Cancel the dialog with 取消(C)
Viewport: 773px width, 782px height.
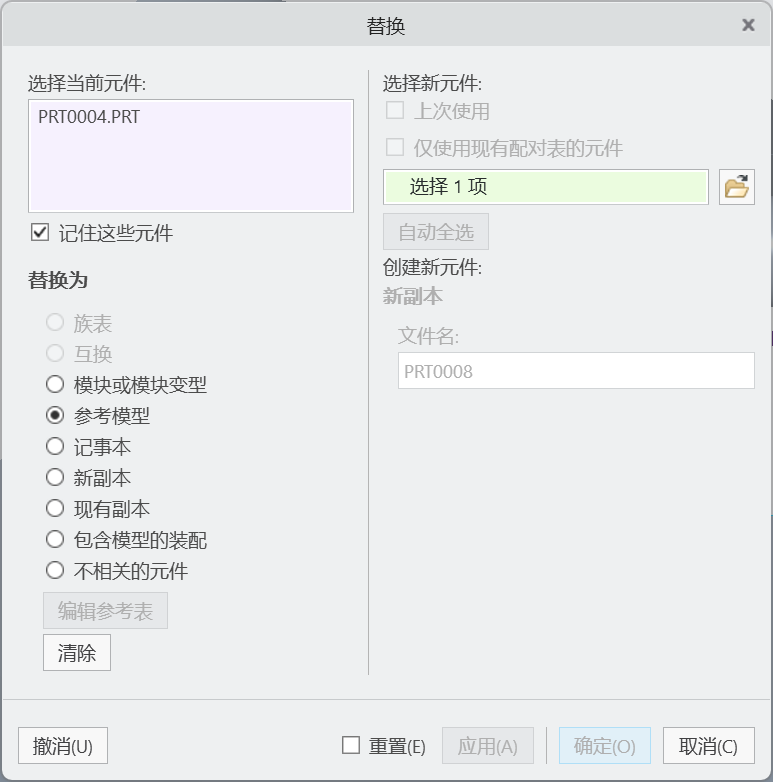click(709, 746)
